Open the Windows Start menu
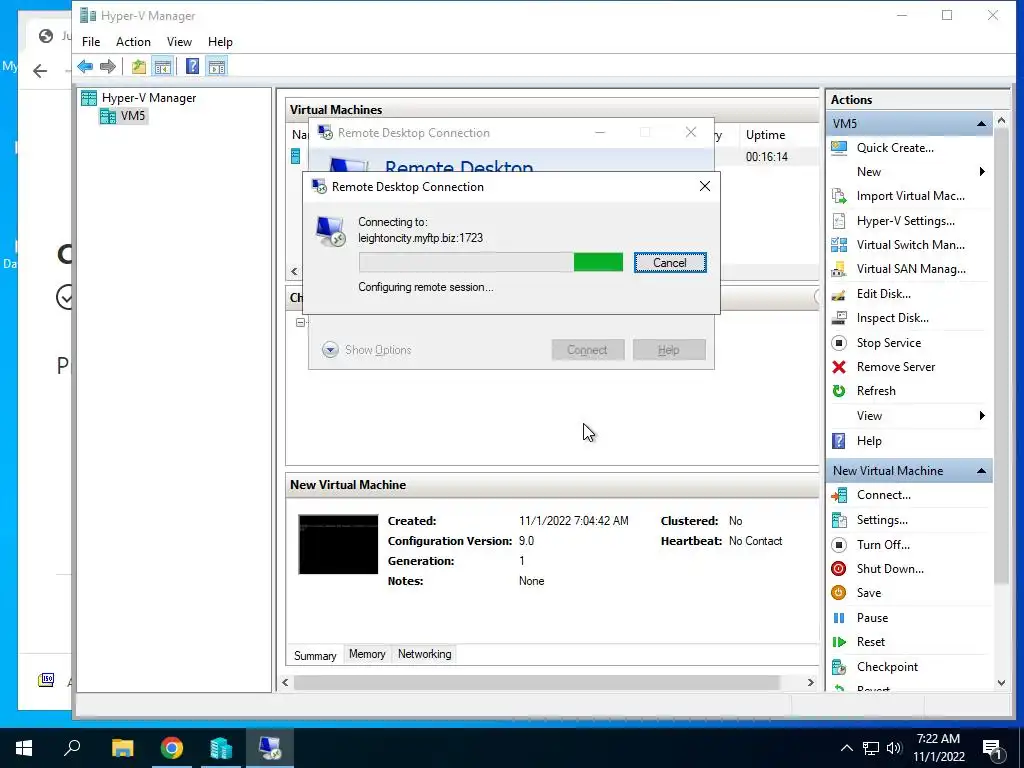The height and width of the screenshot is (768, 1024). pyautogui.click(x=24, y=748)
